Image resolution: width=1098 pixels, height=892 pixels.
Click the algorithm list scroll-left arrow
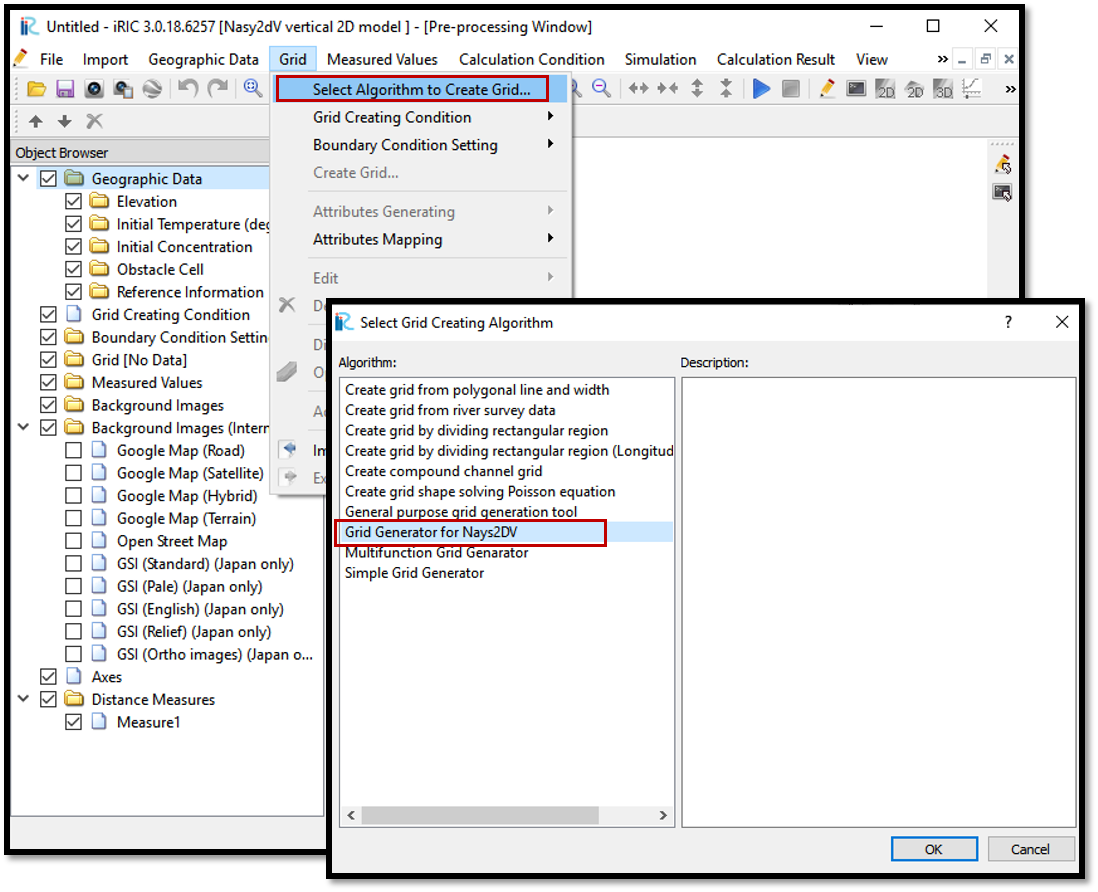(352, 816)
